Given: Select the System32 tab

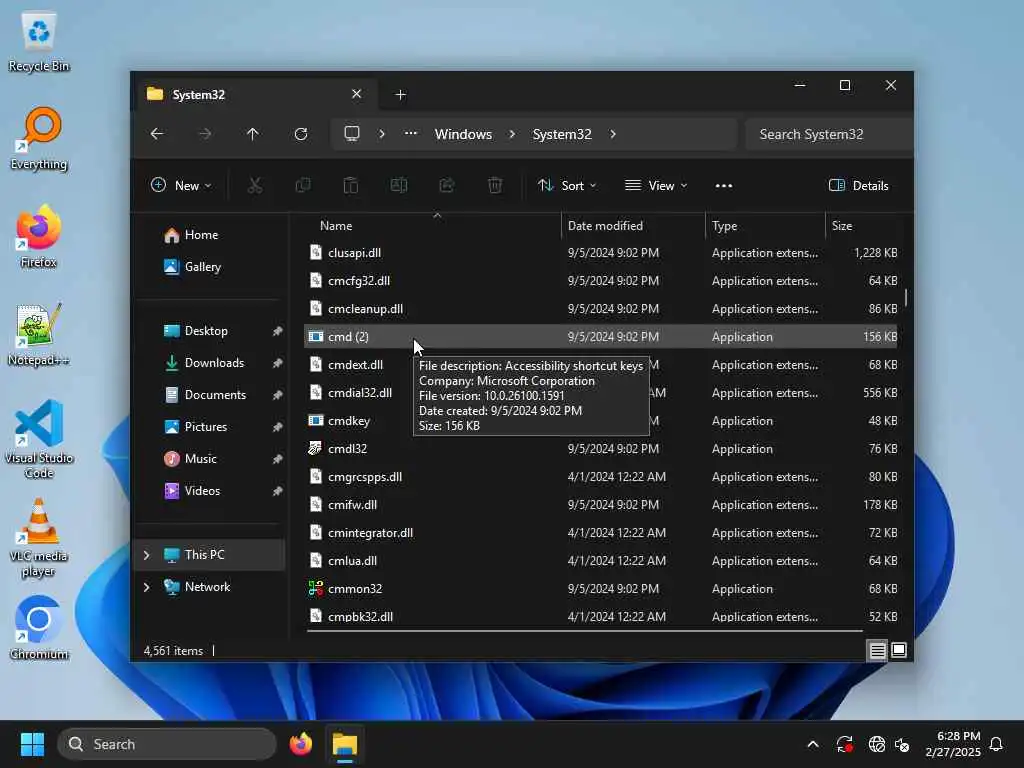Looking at the screenshot, I should (x=255, y=95).
